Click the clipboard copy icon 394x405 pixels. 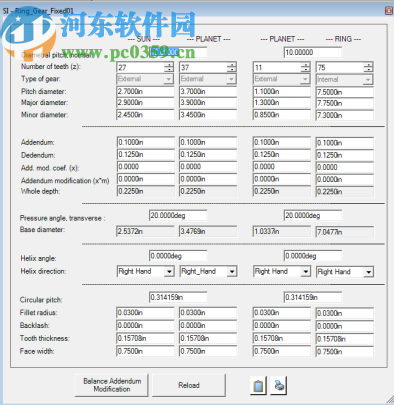(x=258, y=386)
